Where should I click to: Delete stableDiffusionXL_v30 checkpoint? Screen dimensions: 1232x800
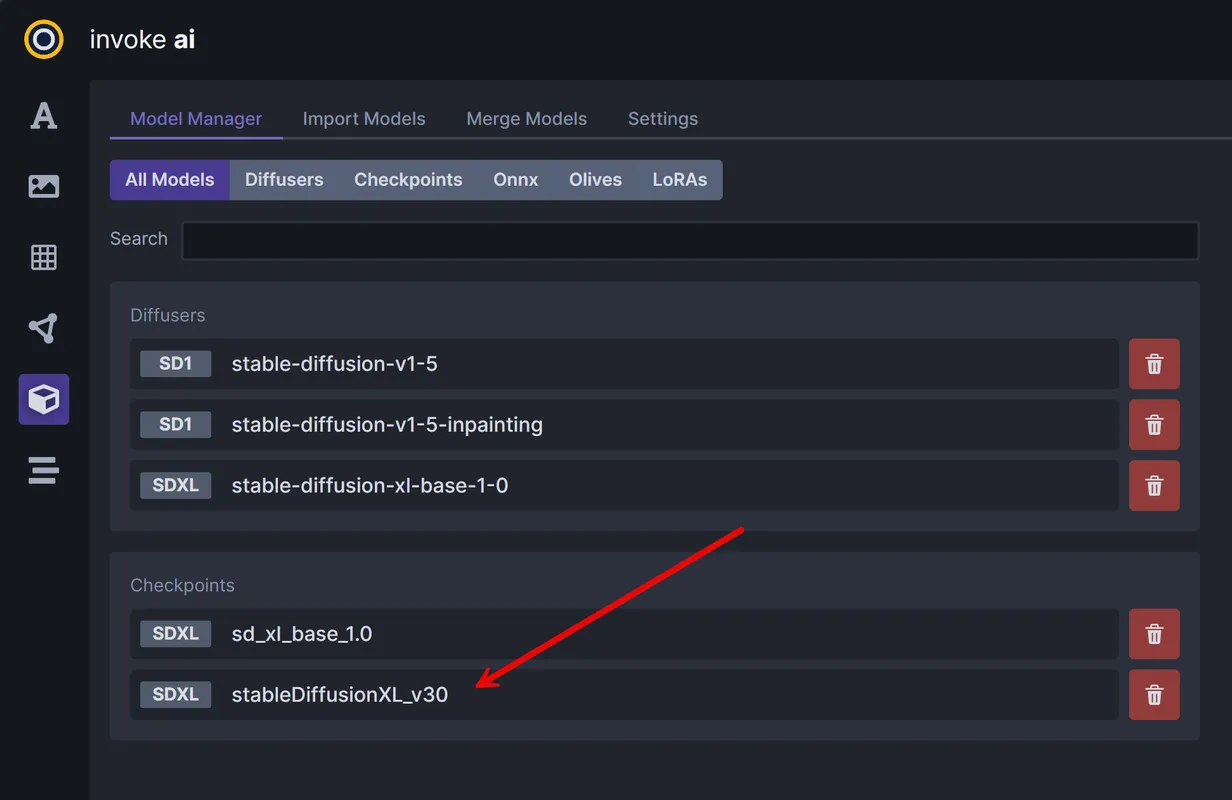point(1154,695)
